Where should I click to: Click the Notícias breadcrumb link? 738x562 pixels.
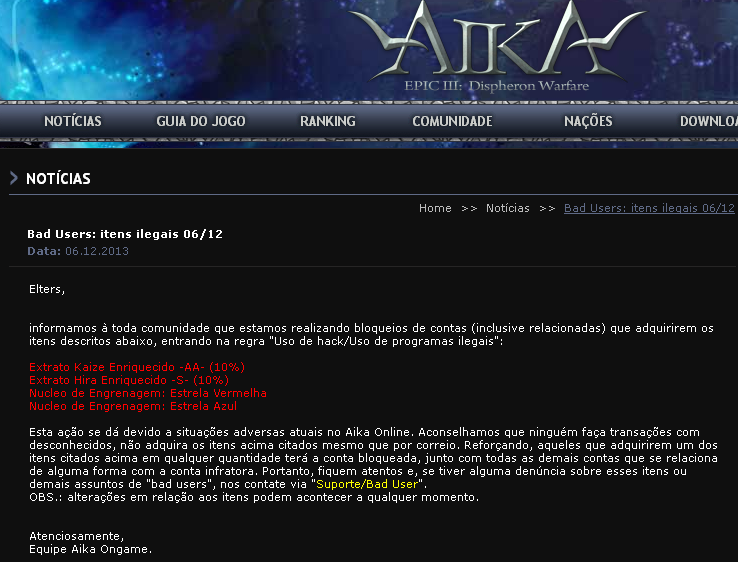click(x=507, y=208)
